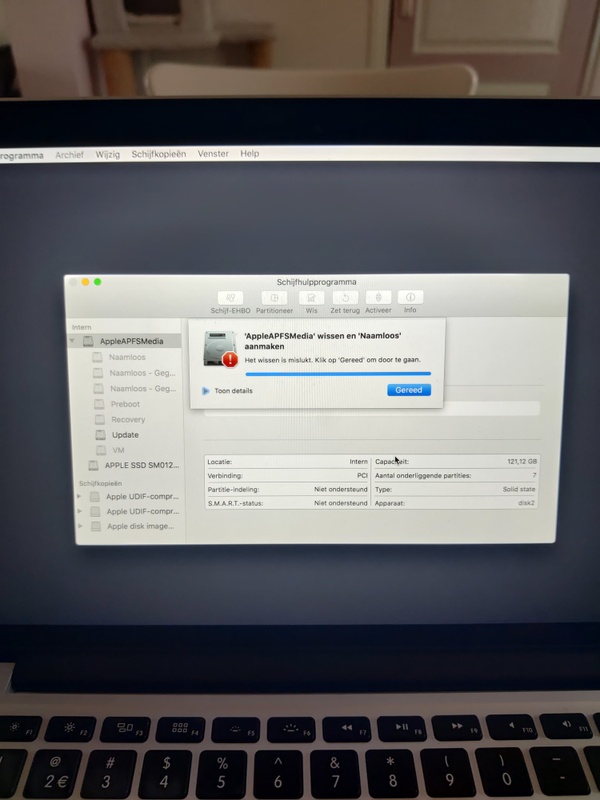Click the Schijf-EHBO first aid toolbar icon
This screenshot has width=600, height=800.
[x=231, y=297]
